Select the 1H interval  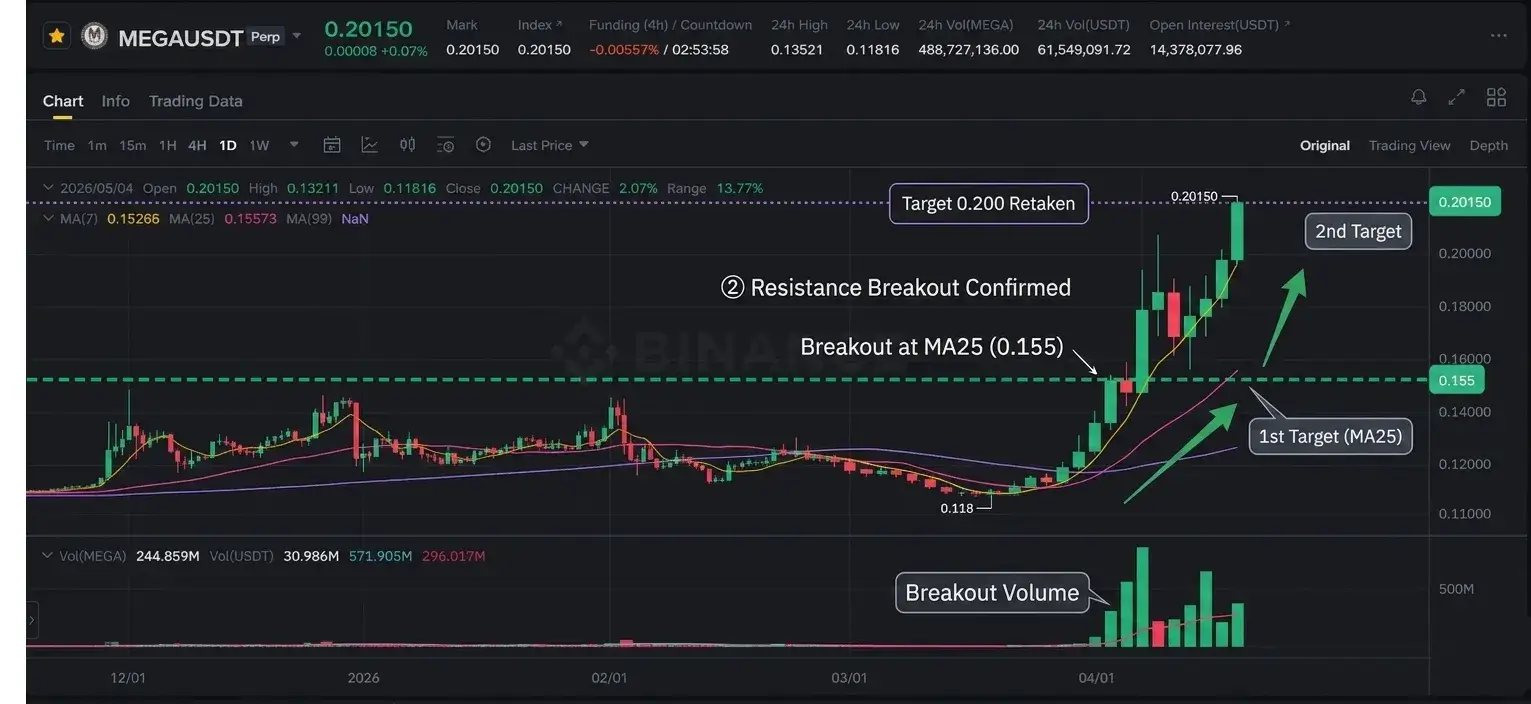168,145
